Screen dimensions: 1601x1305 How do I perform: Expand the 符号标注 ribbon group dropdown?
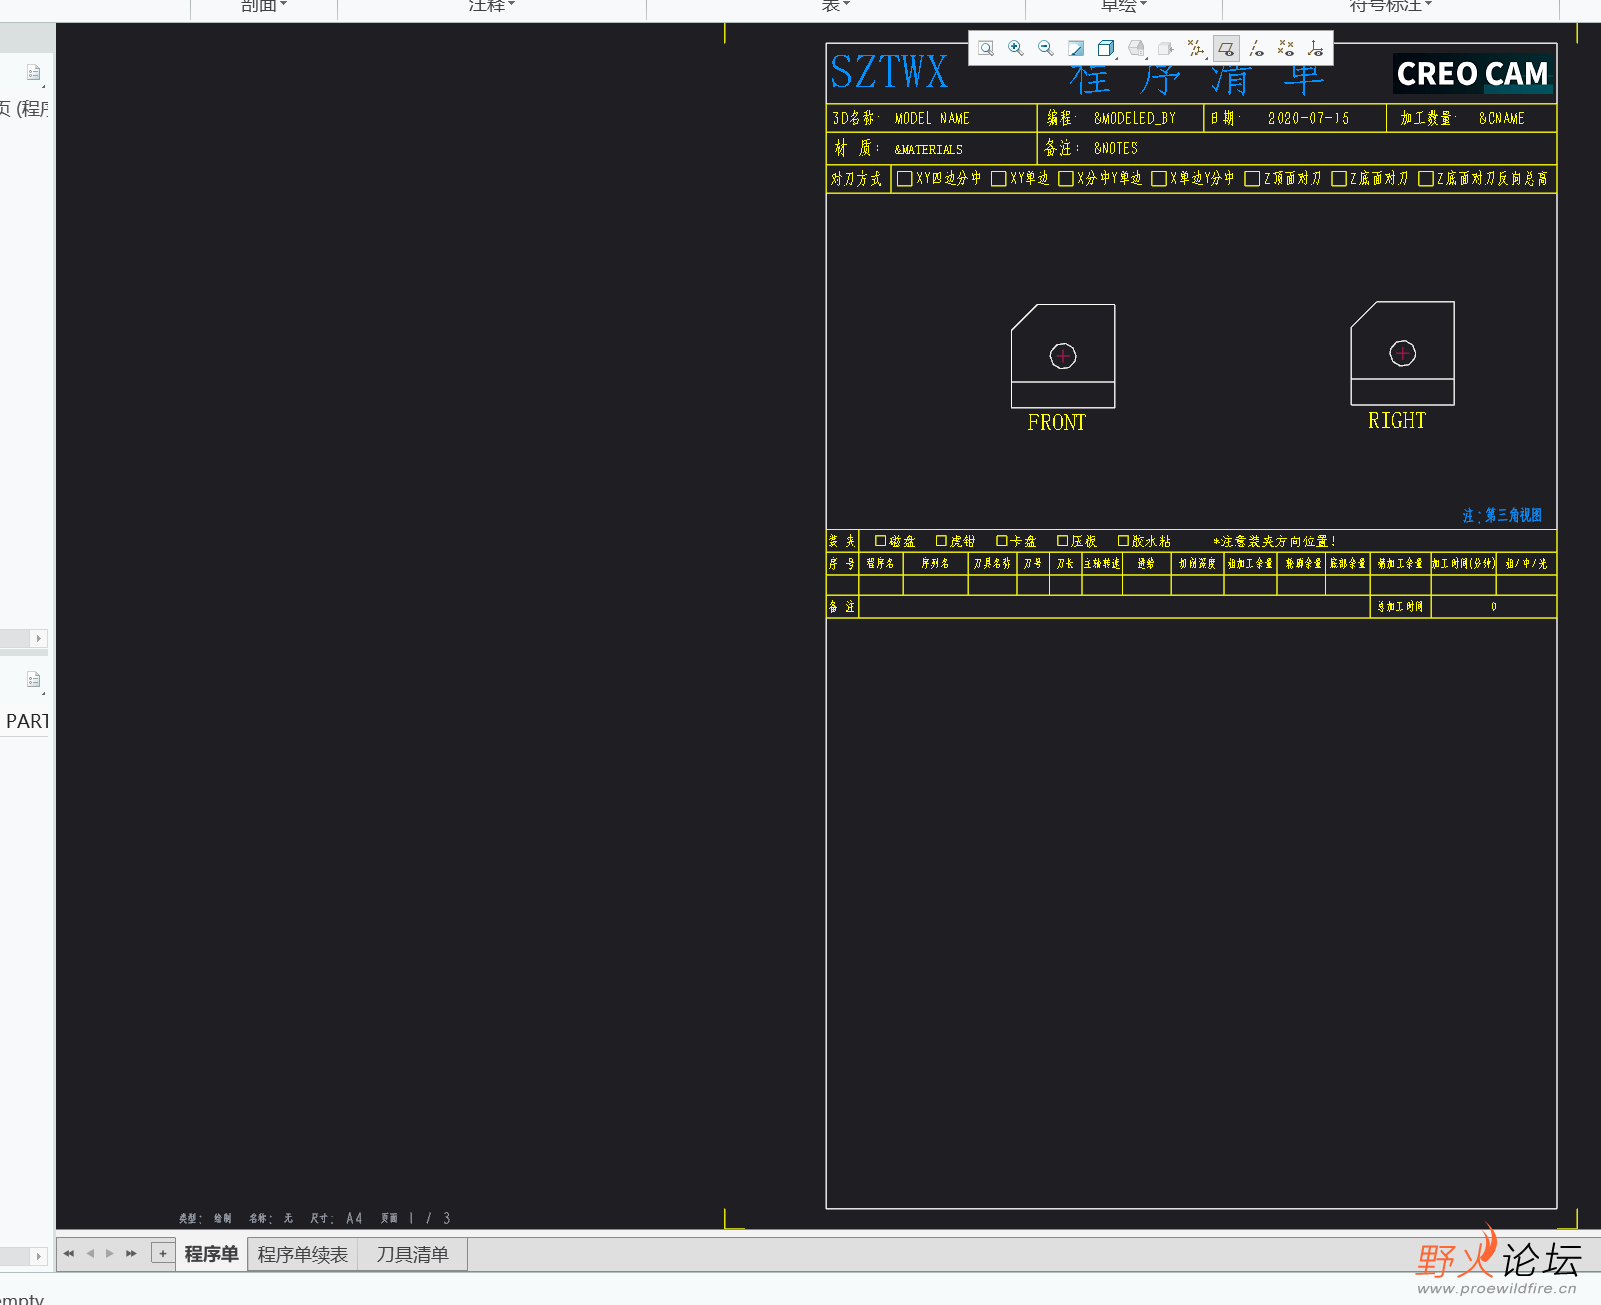point(1391,6)
